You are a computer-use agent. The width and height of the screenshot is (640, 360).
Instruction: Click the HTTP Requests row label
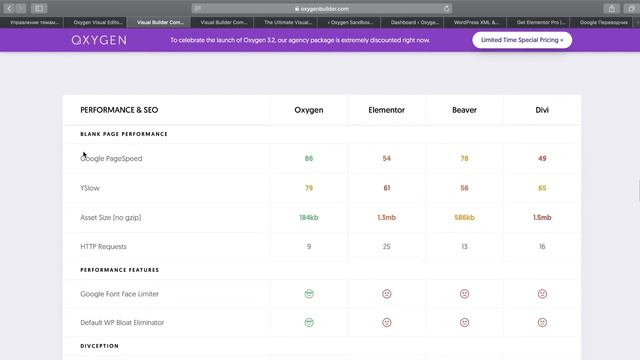(103, 247)
